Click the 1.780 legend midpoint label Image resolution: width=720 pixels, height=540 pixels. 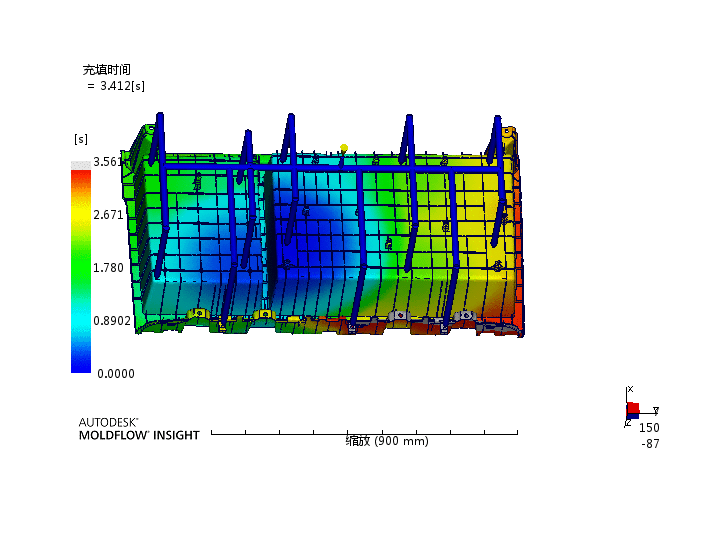[x=108, y=268]
